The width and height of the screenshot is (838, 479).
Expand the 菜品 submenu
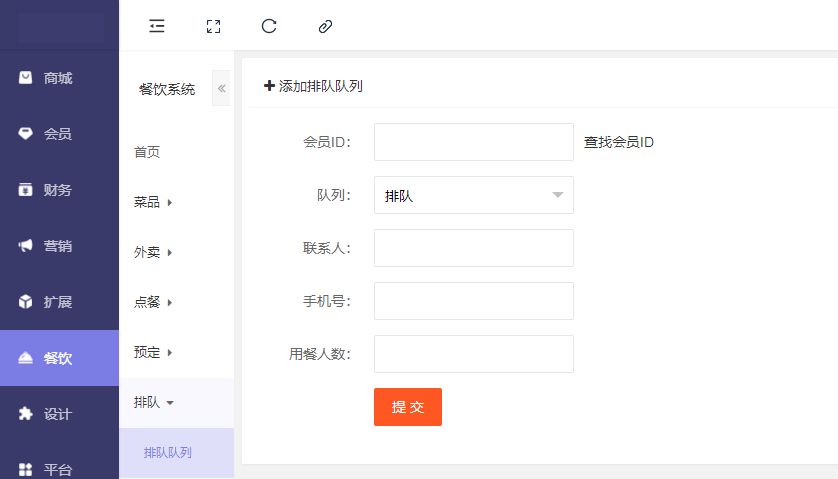pos(153,202)
